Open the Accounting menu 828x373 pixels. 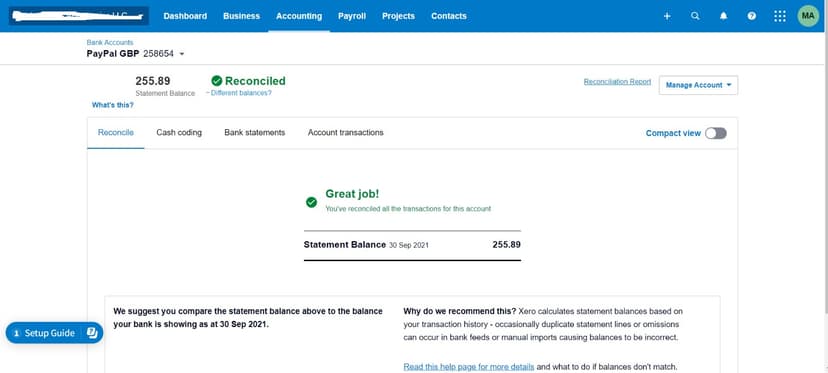click(x=299, y=16)
